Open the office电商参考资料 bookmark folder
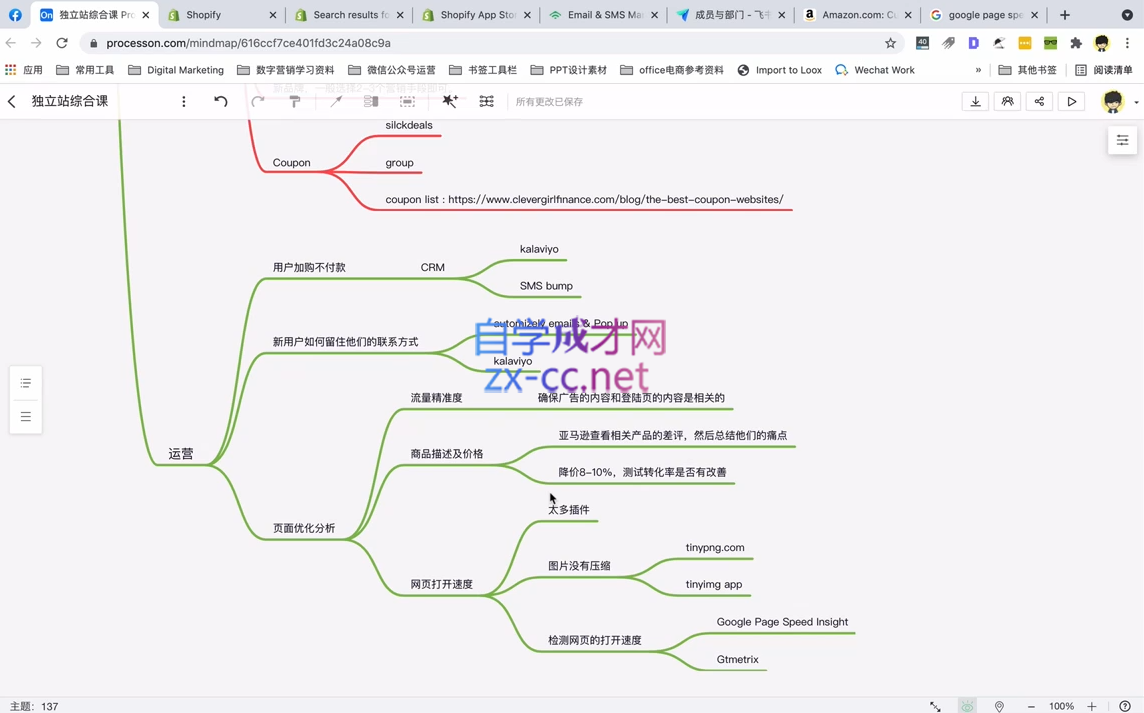Image resolution: width=1144 pixels, height=713 pixels. [x=672, y=70]
